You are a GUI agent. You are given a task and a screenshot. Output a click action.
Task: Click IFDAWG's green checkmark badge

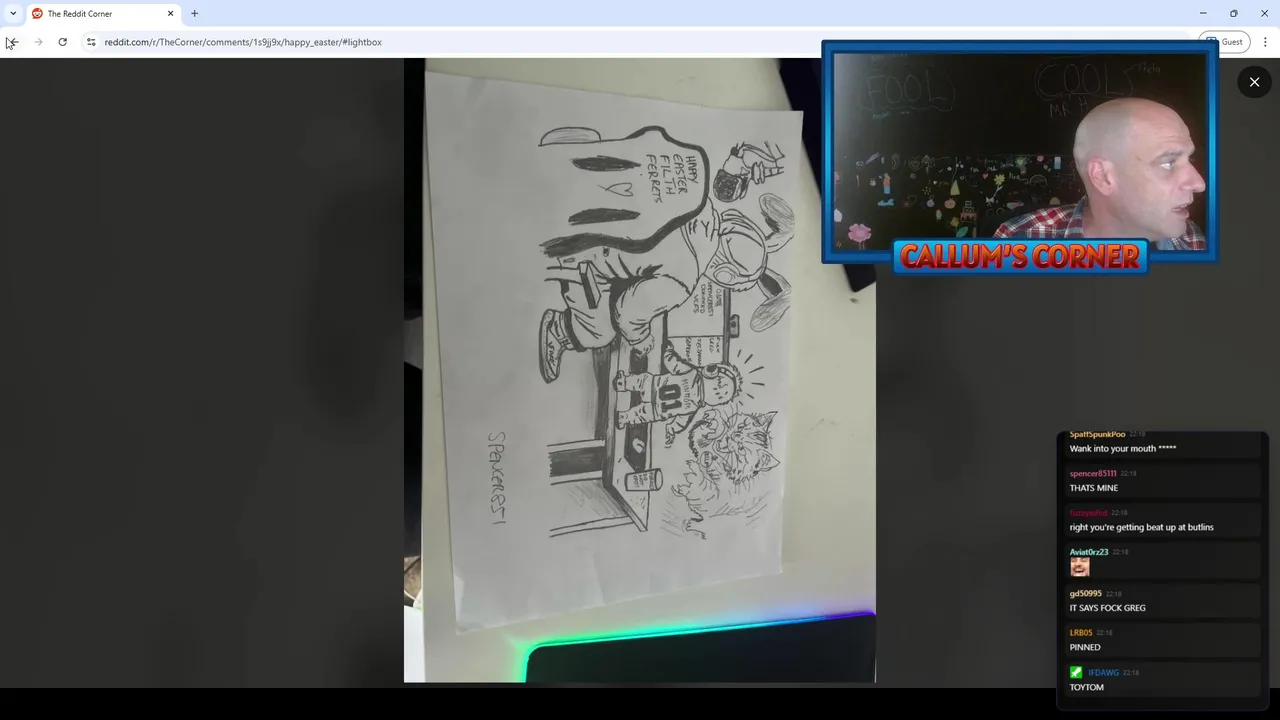[x=1076, y=673]
